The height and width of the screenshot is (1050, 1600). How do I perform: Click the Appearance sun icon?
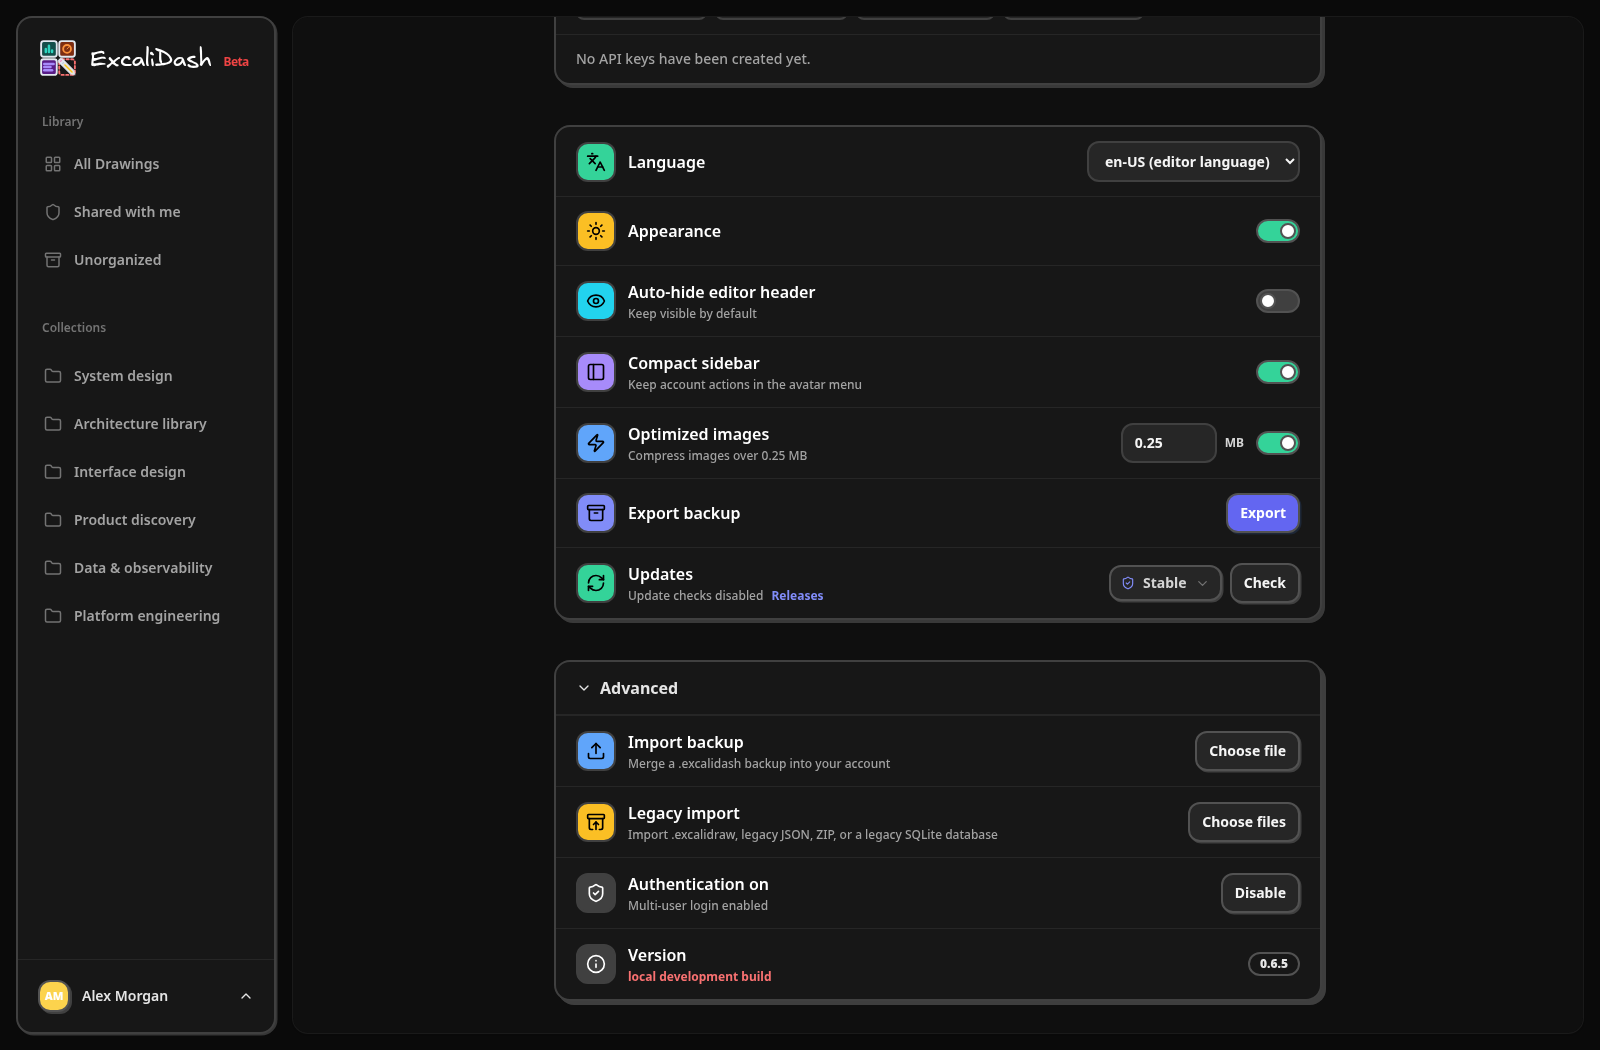pos(596,231)
